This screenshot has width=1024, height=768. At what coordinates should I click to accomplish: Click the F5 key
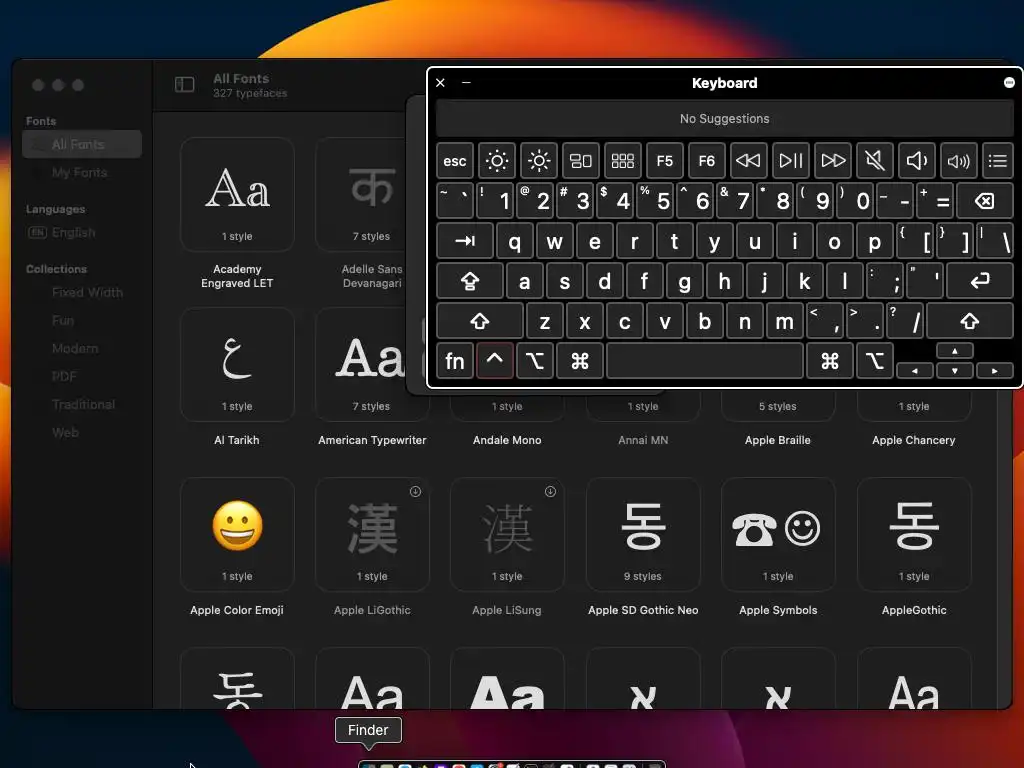(664, 161)
